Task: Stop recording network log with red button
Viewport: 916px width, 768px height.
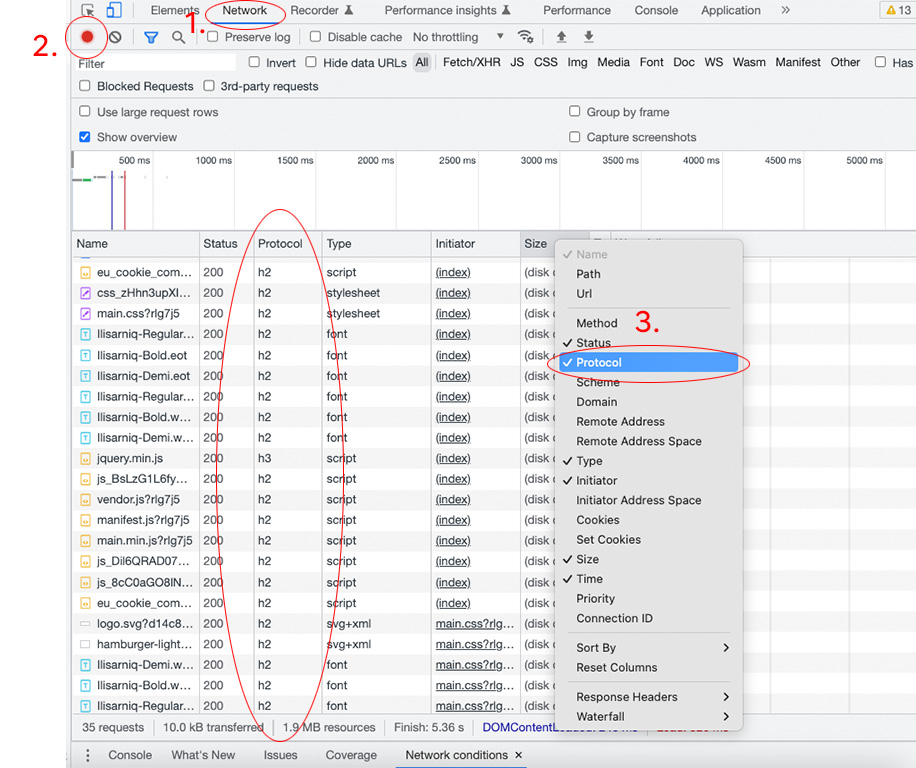Action: coord(87,37)
